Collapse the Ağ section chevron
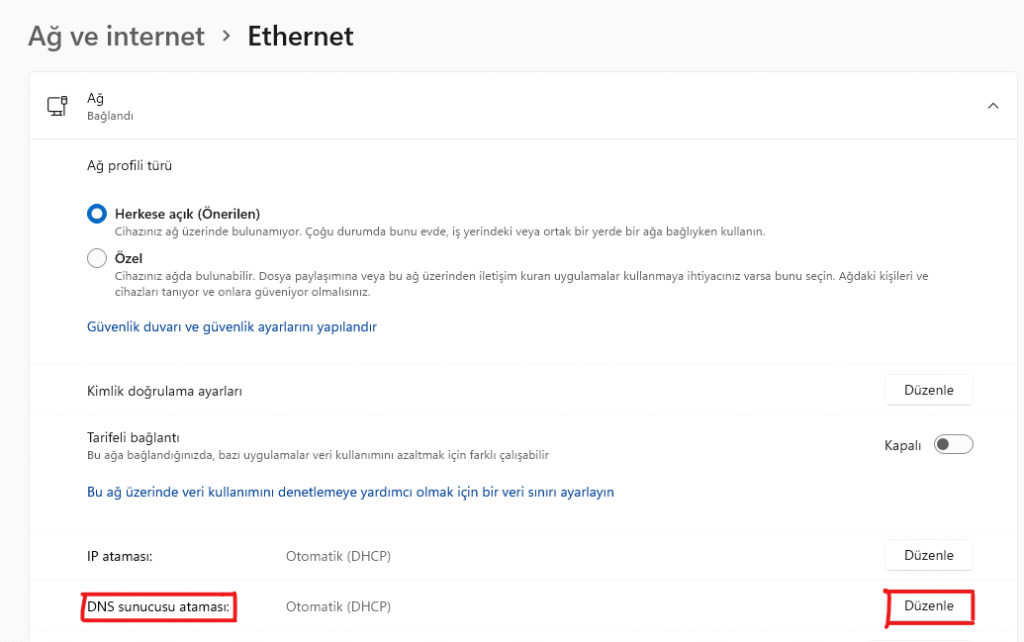Viewport: 1024px width, 642px height. [992, 106]
